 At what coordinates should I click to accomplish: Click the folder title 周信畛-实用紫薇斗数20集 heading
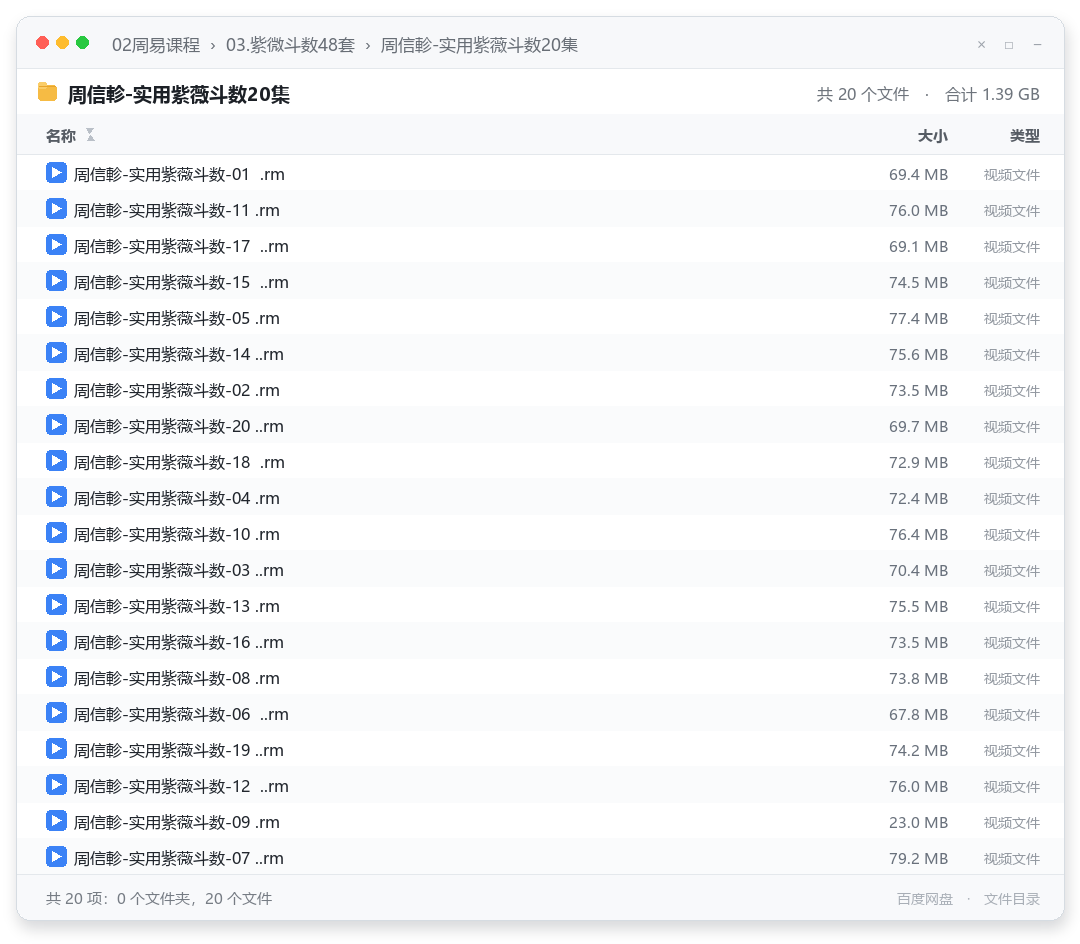point(178,94)
